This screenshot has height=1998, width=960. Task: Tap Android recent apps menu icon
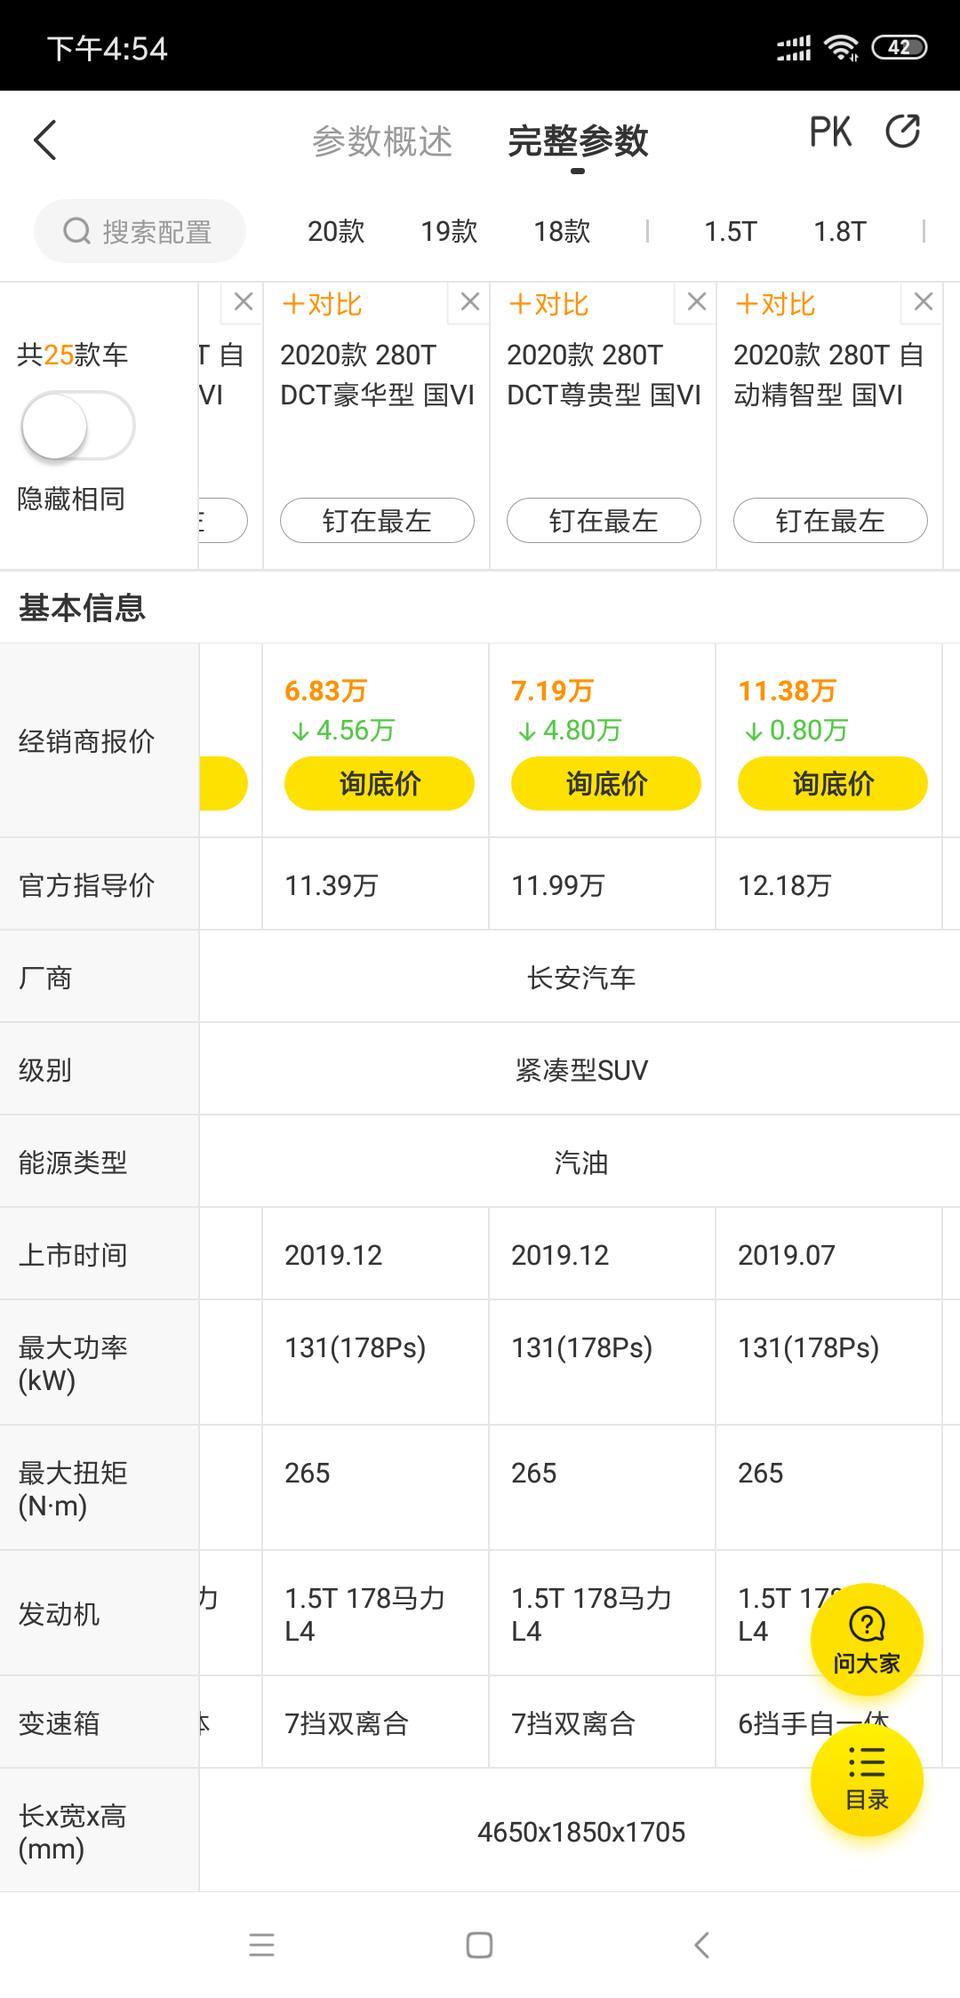[x=262, y=1945]
